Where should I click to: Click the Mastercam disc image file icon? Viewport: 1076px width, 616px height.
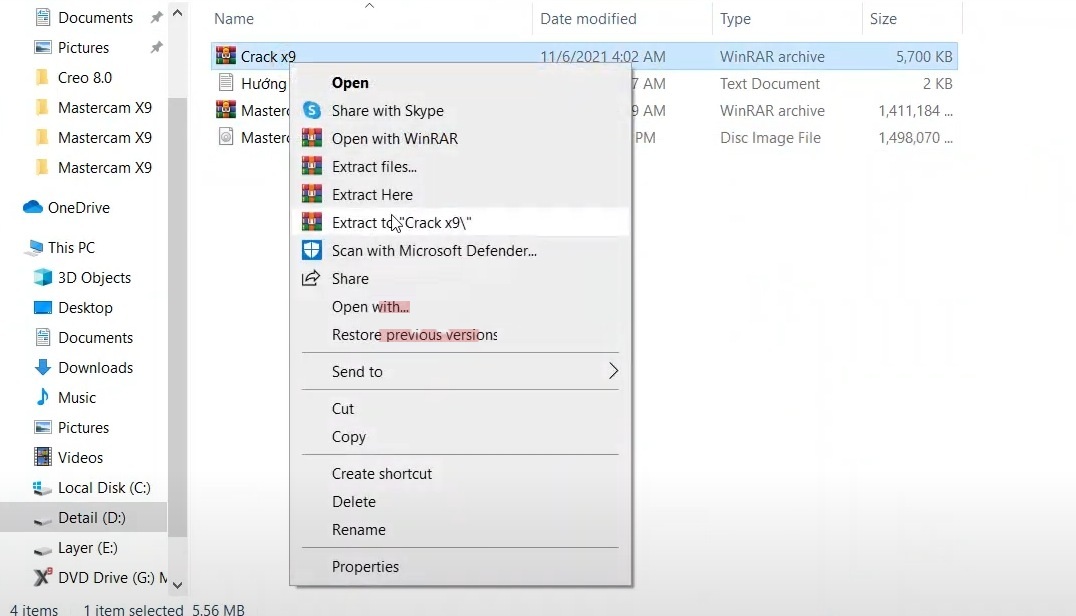pyautogui.click(x=226, y=137)
